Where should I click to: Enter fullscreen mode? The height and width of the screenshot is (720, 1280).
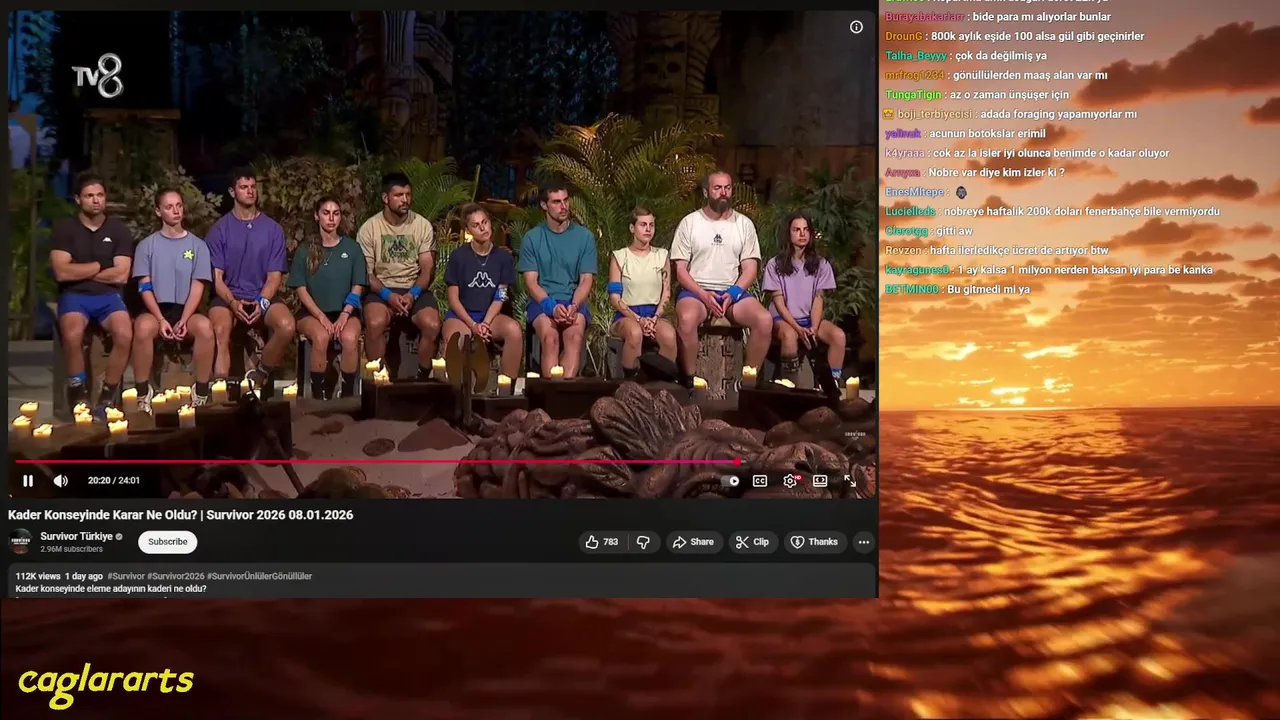coord(850,481)
